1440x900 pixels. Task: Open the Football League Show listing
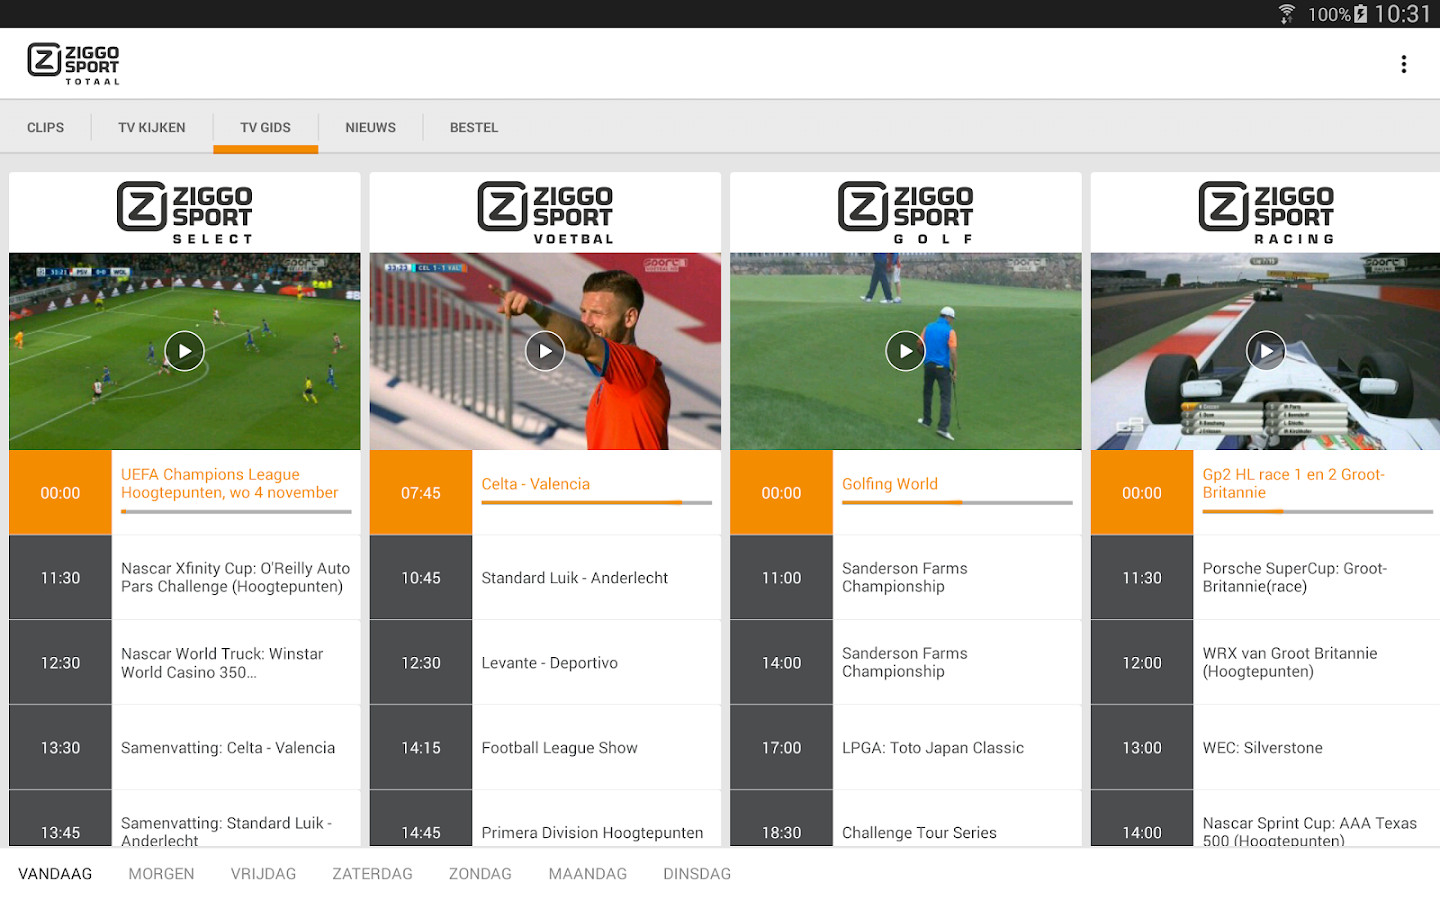tap(545, 747)
